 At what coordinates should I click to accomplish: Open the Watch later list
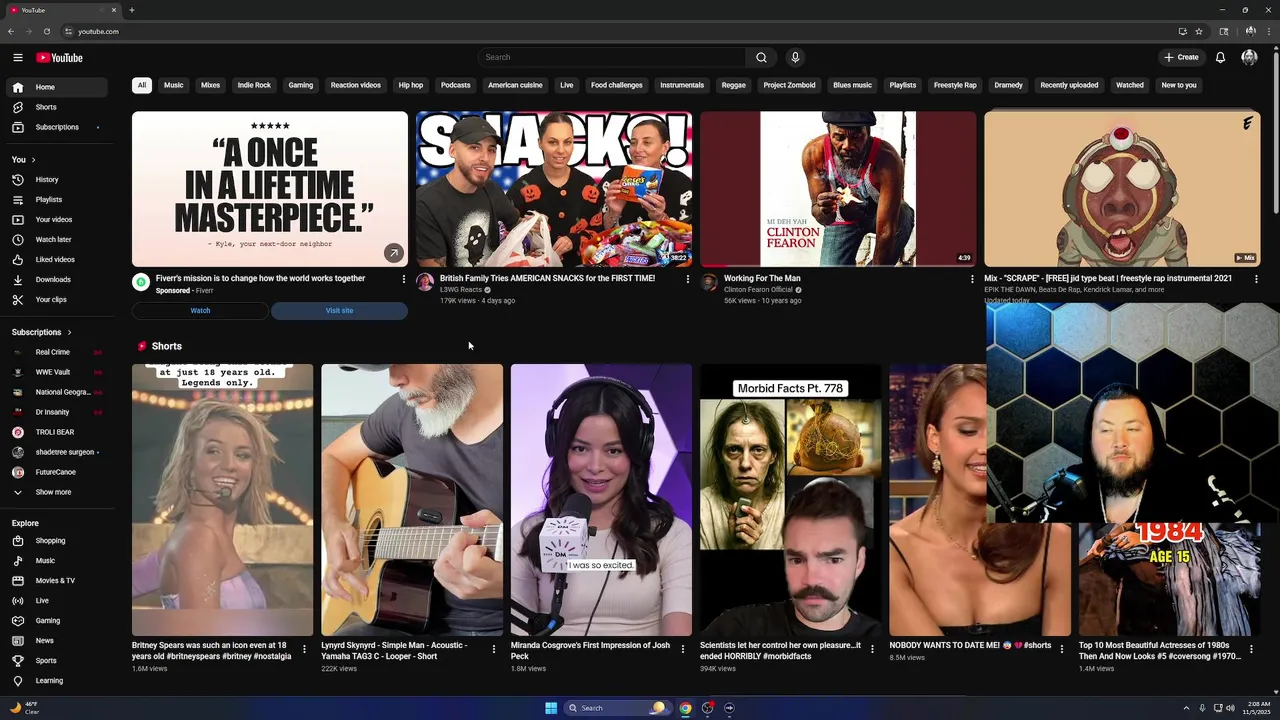(x=56, y=239)
